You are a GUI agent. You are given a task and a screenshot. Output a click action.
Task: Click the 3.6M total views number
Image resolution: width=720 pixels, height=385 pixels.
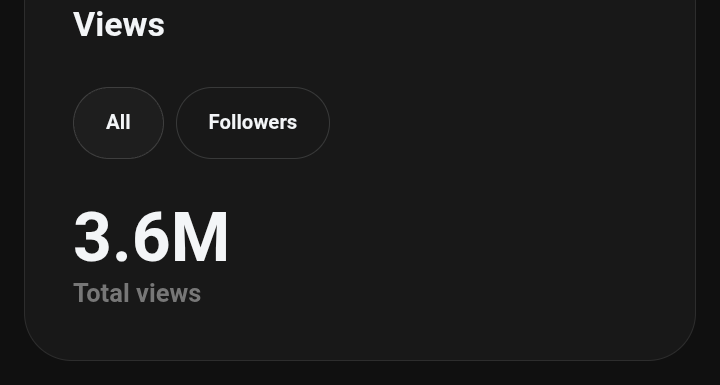151,237
